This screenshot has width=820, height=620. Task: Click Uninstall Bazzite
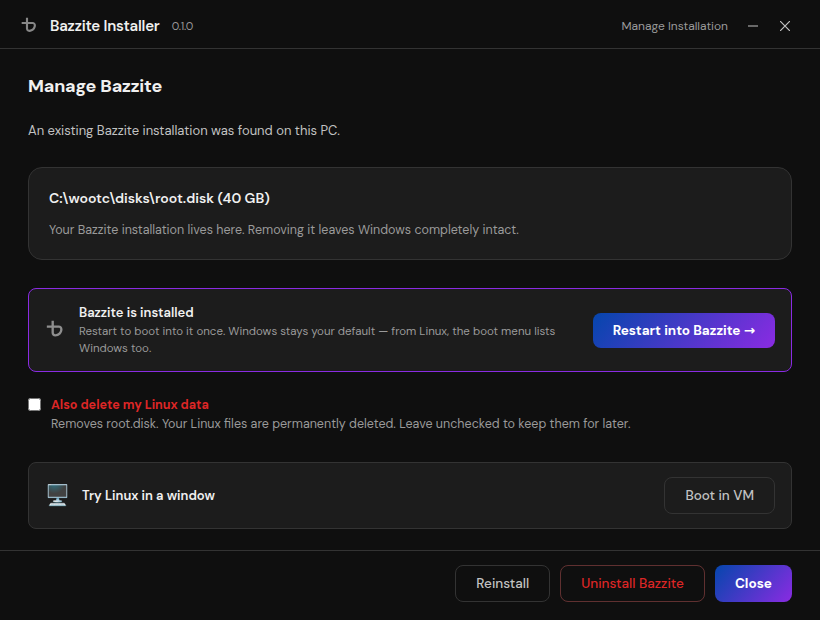pos(632,583)
